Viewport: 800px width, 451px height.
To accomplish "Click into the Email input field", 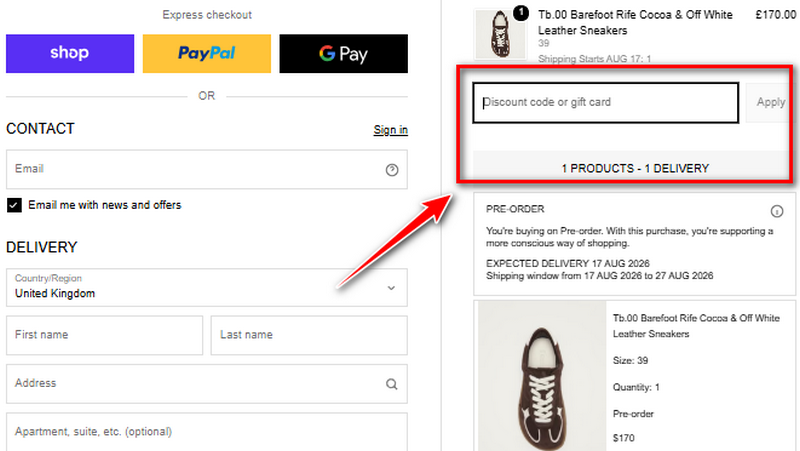I will (x=207, y=169).
